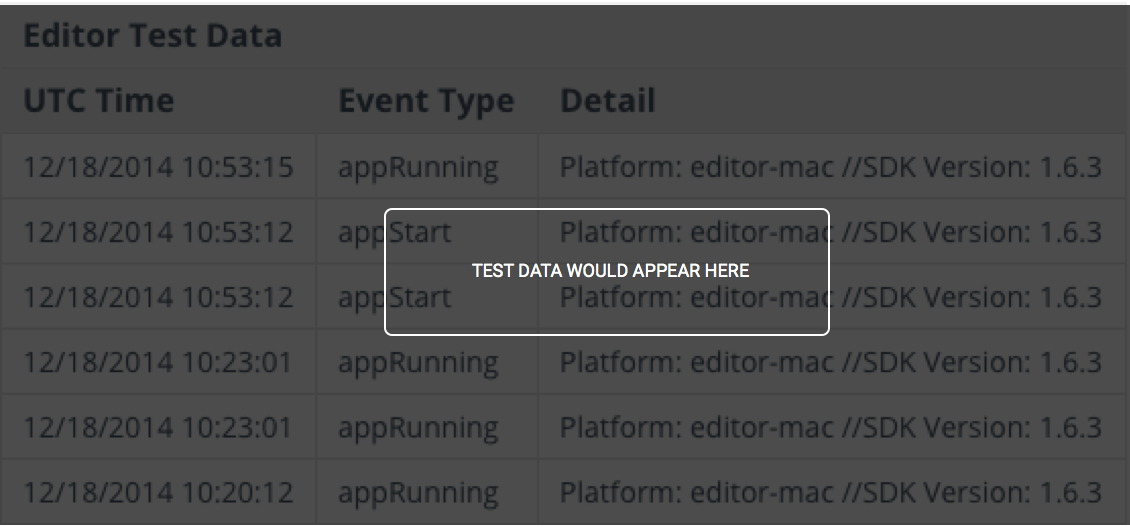The height and width of the screenshot is (527, 1130).
Task: Click the "Editor Test Data" table title
Action: click(x=152, y=36)
